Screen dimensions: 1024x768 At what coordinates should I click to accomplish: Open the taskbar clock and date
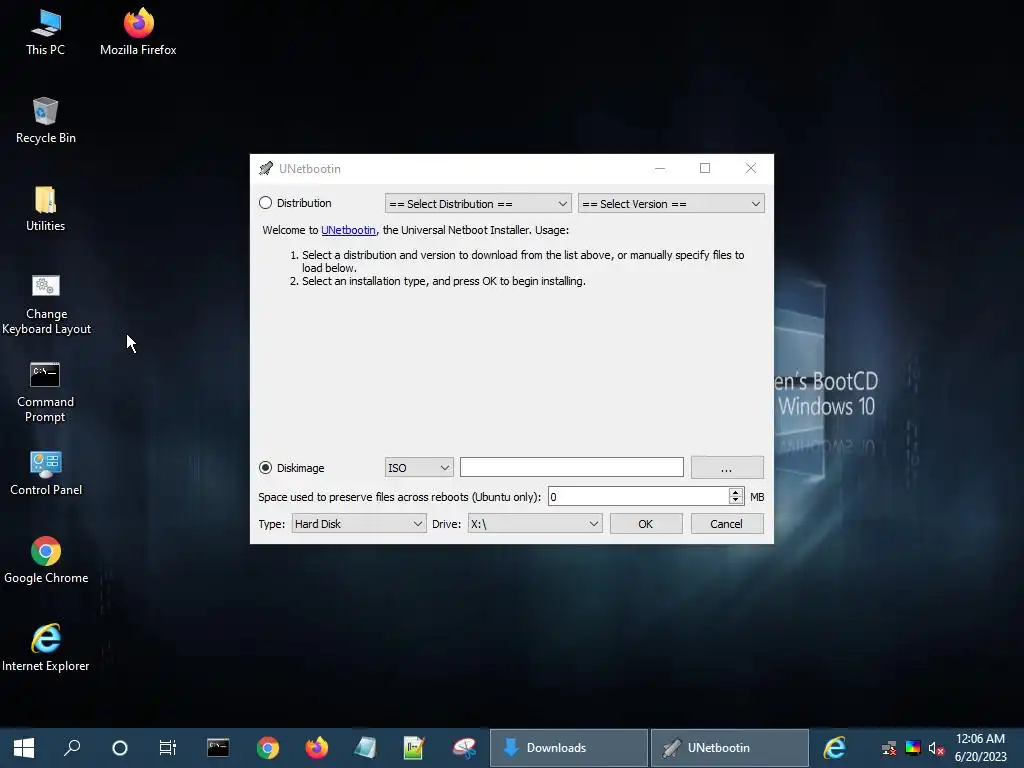point(980,748)
